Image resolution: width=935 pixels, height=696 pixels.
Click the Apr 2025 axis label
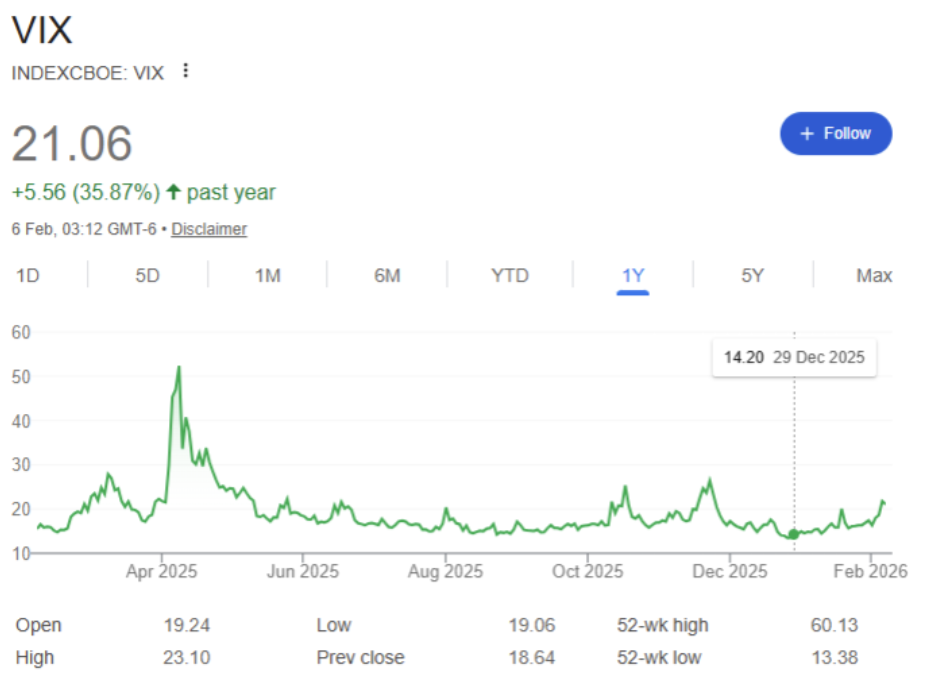click(x=162, y=572)
